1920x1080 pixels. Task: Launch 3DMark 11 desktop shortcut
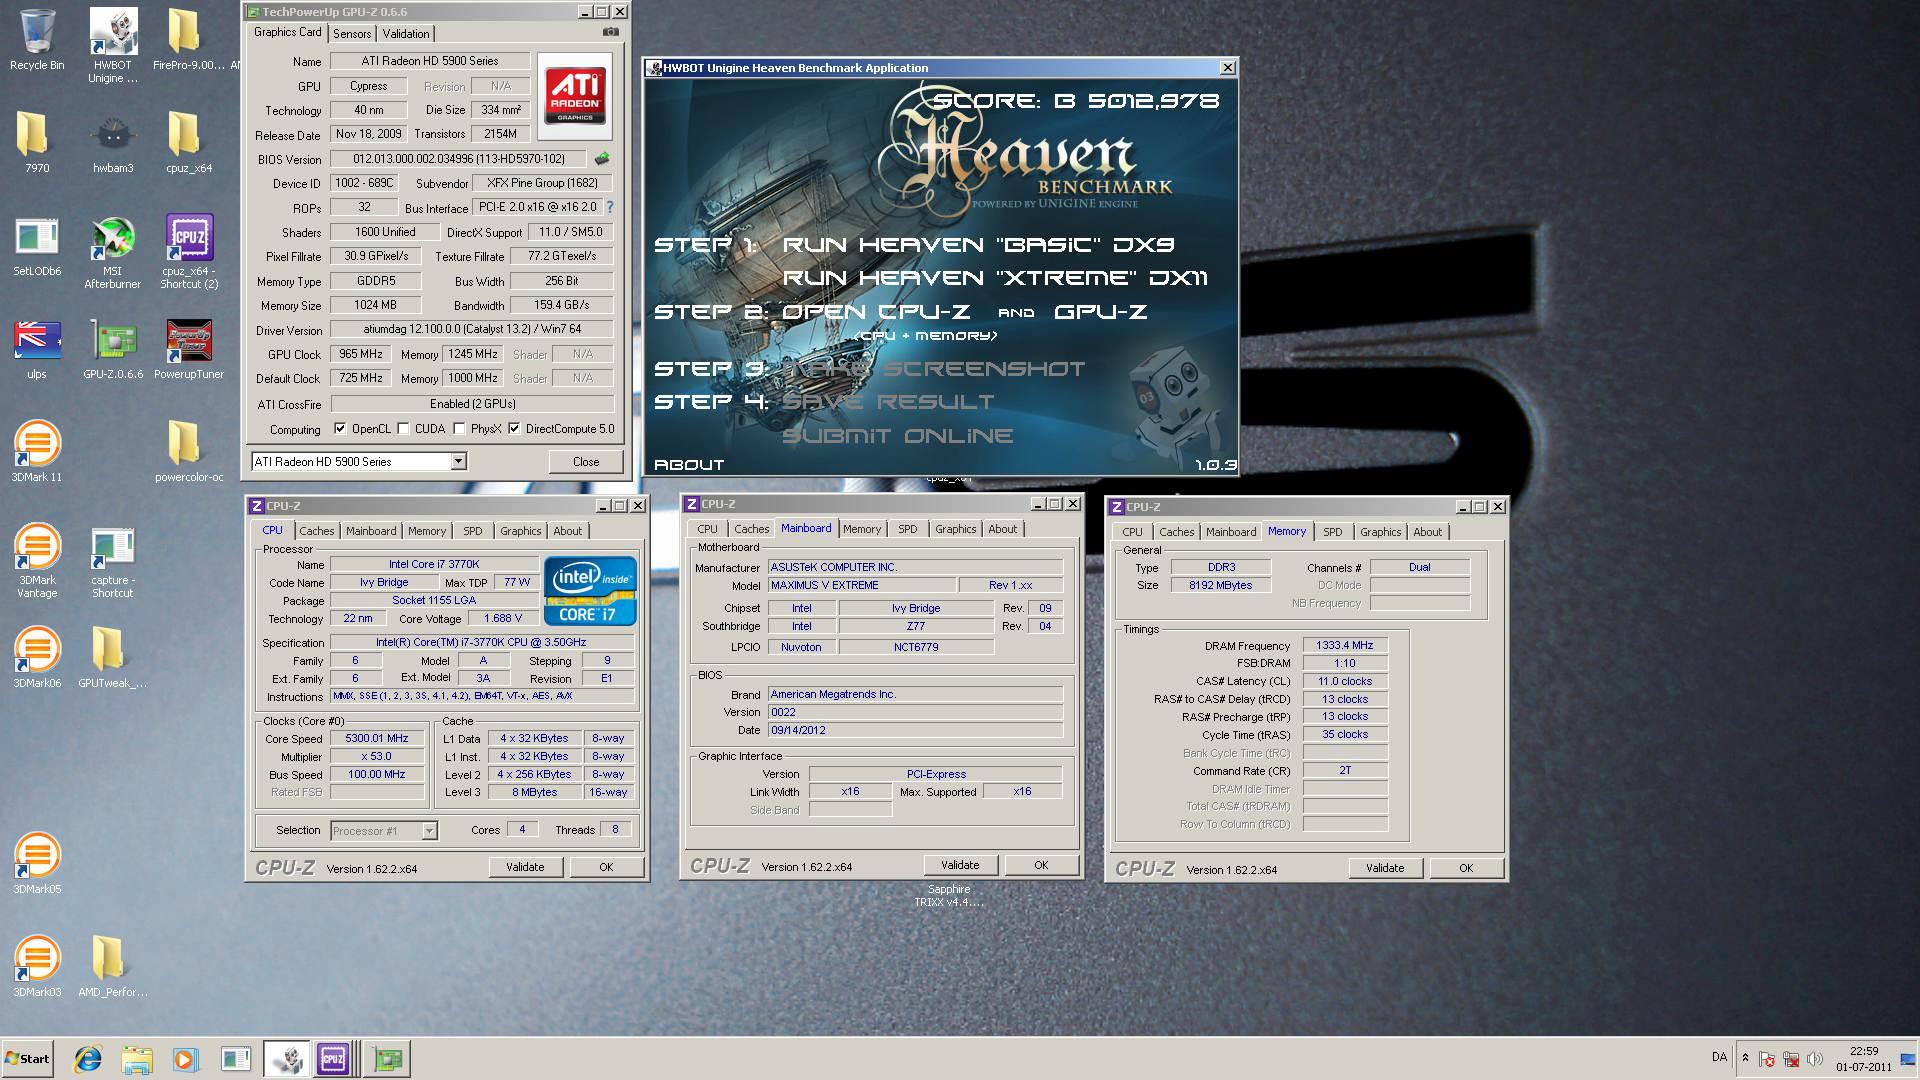(37, 452)
